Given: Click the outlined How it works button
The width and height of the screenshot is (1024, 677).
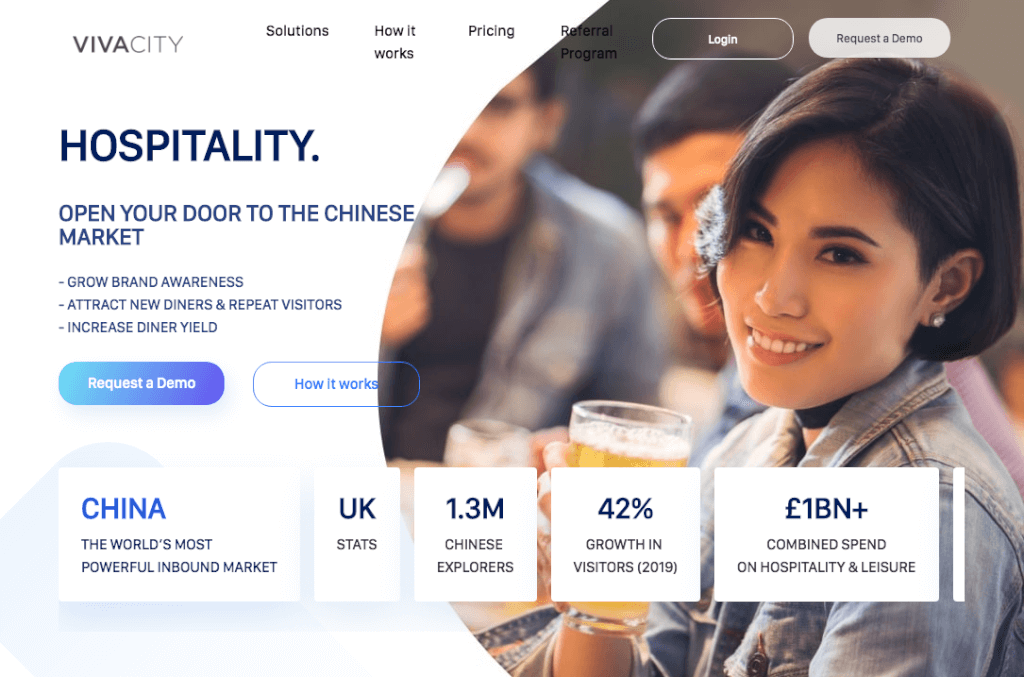Looking at the screenshot, I should coord(336,384).
